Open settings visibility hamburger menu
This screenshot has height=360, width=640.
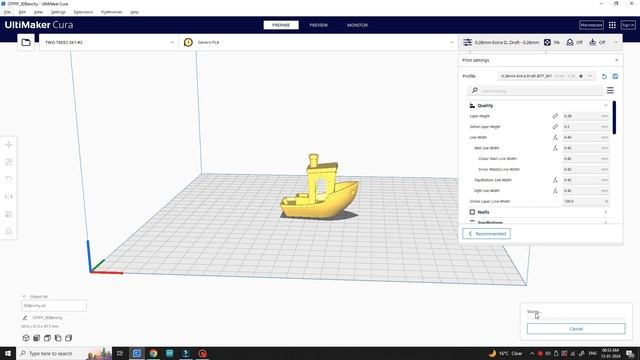click(610, 90)
